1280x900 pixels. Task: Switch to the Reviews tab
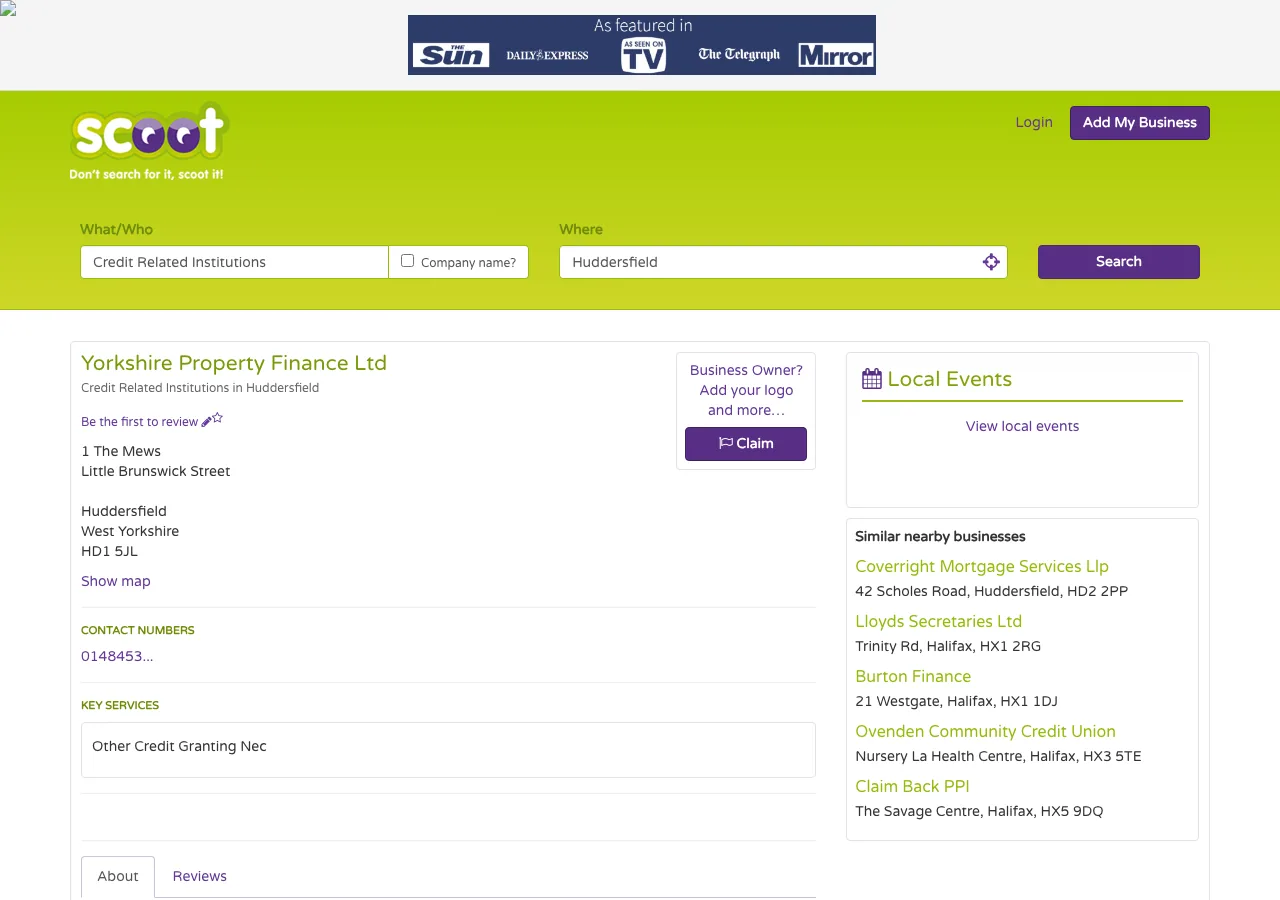199,876
